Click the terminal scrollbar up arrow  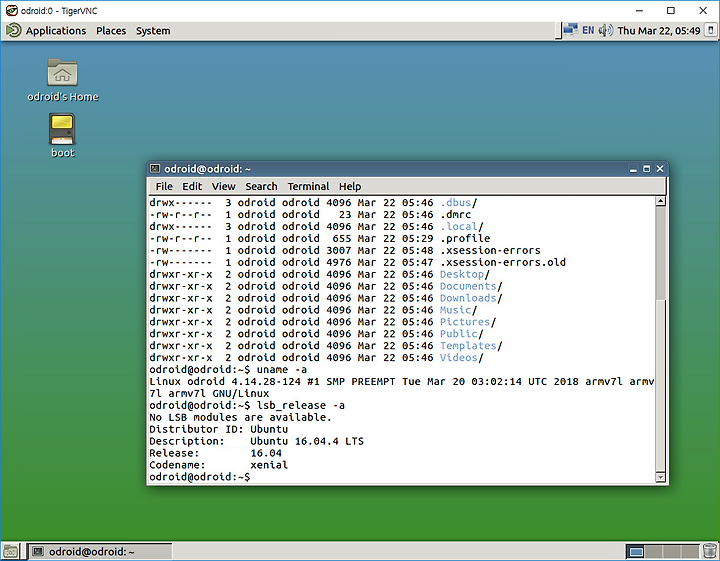click(x=660, y=201)
